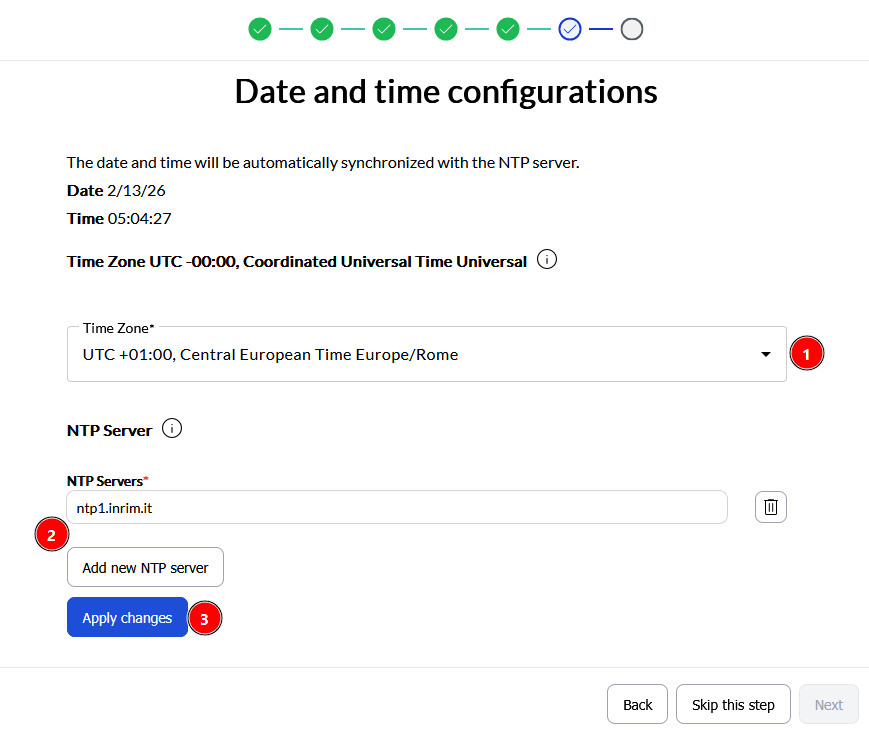Click the info icon next to Time Zone
The height and width of the screenshot is (738, 869).
click(x=547, y=260)
